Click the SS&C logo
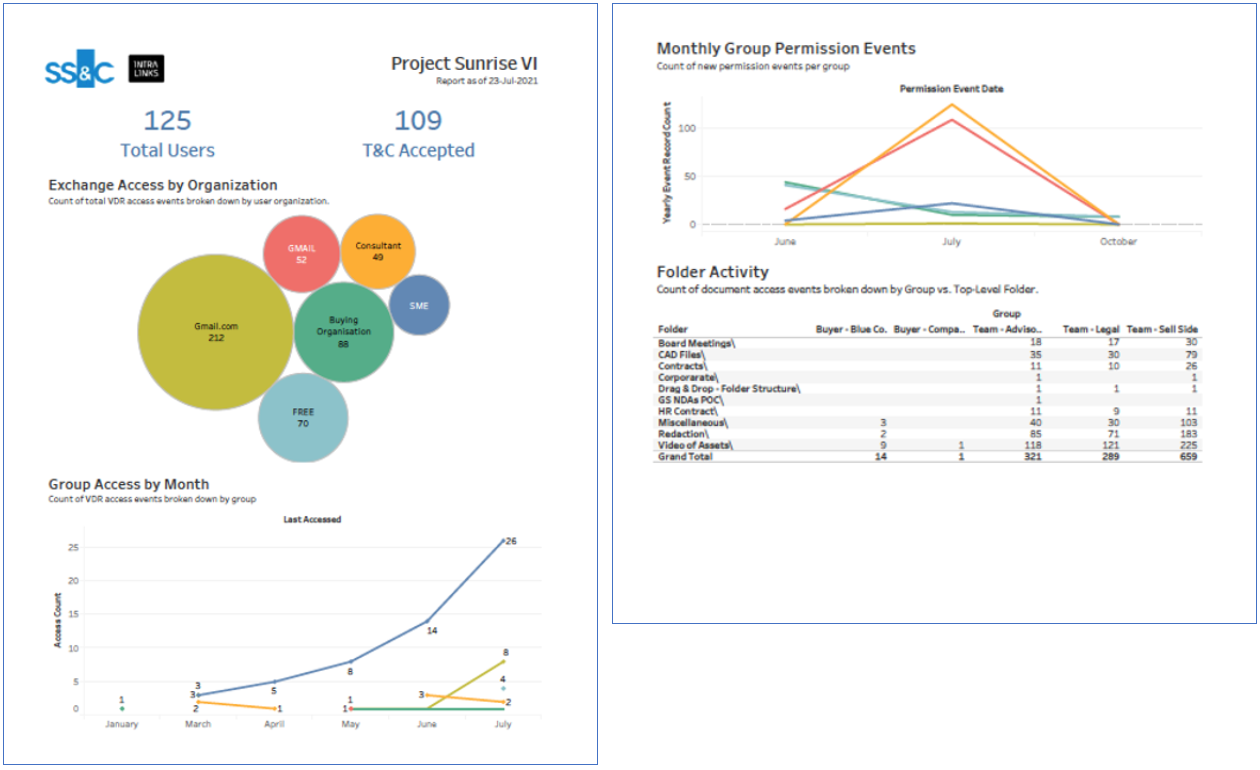Screen dimensions: 1260x770 (78, 67)
